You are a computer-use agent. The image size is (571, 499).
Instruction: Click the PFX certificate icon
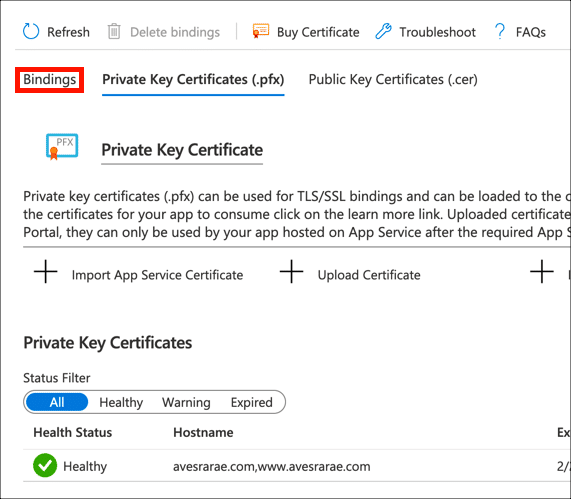tap(62, 146)
